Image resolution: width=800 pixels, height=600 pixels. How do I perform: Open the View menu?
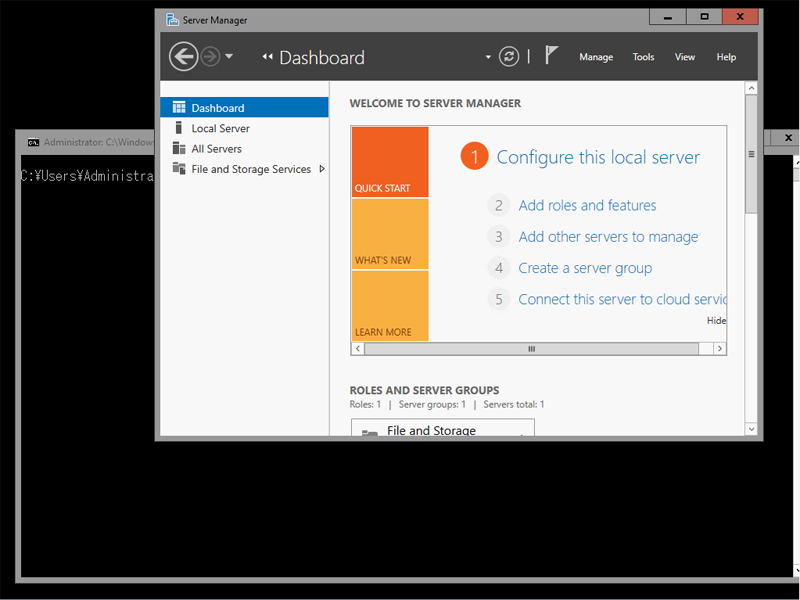685,57
